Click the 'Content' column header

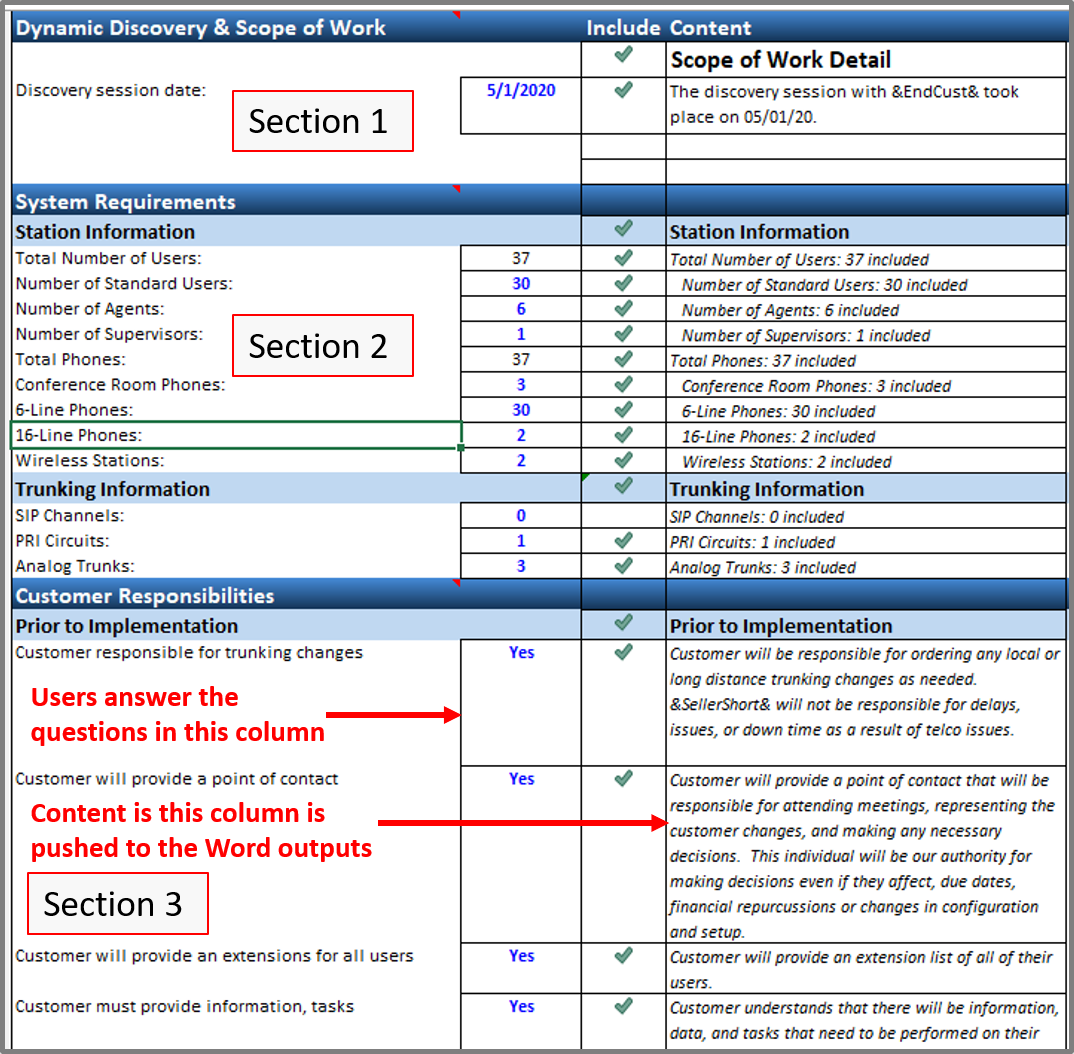(x=710, y=28)
